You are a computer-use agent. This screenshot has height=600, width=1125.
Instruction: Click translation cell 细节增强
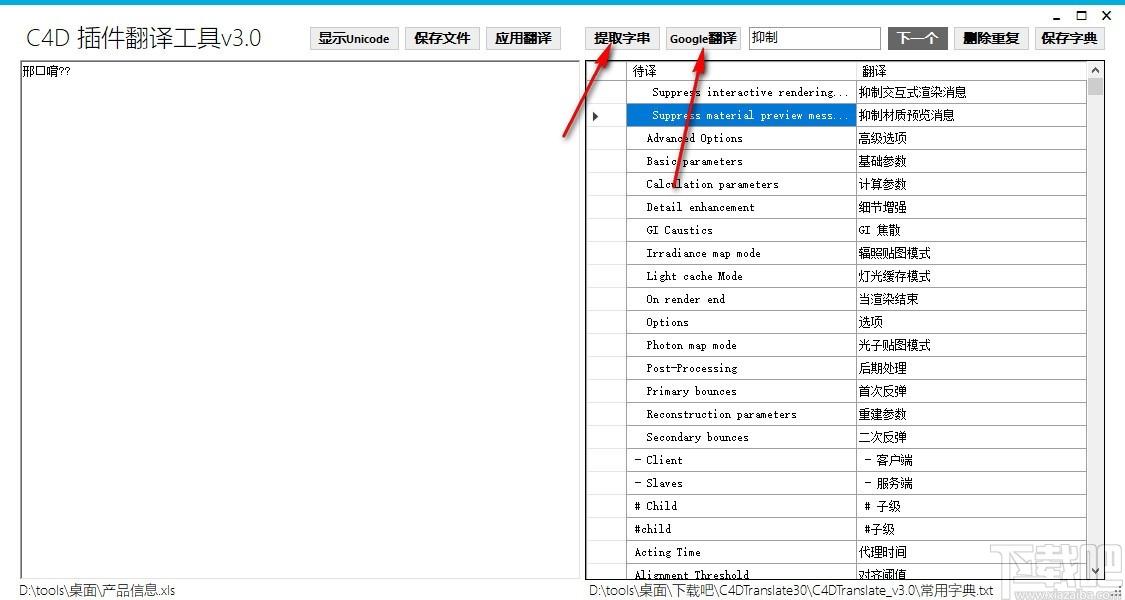pos(971,207)
